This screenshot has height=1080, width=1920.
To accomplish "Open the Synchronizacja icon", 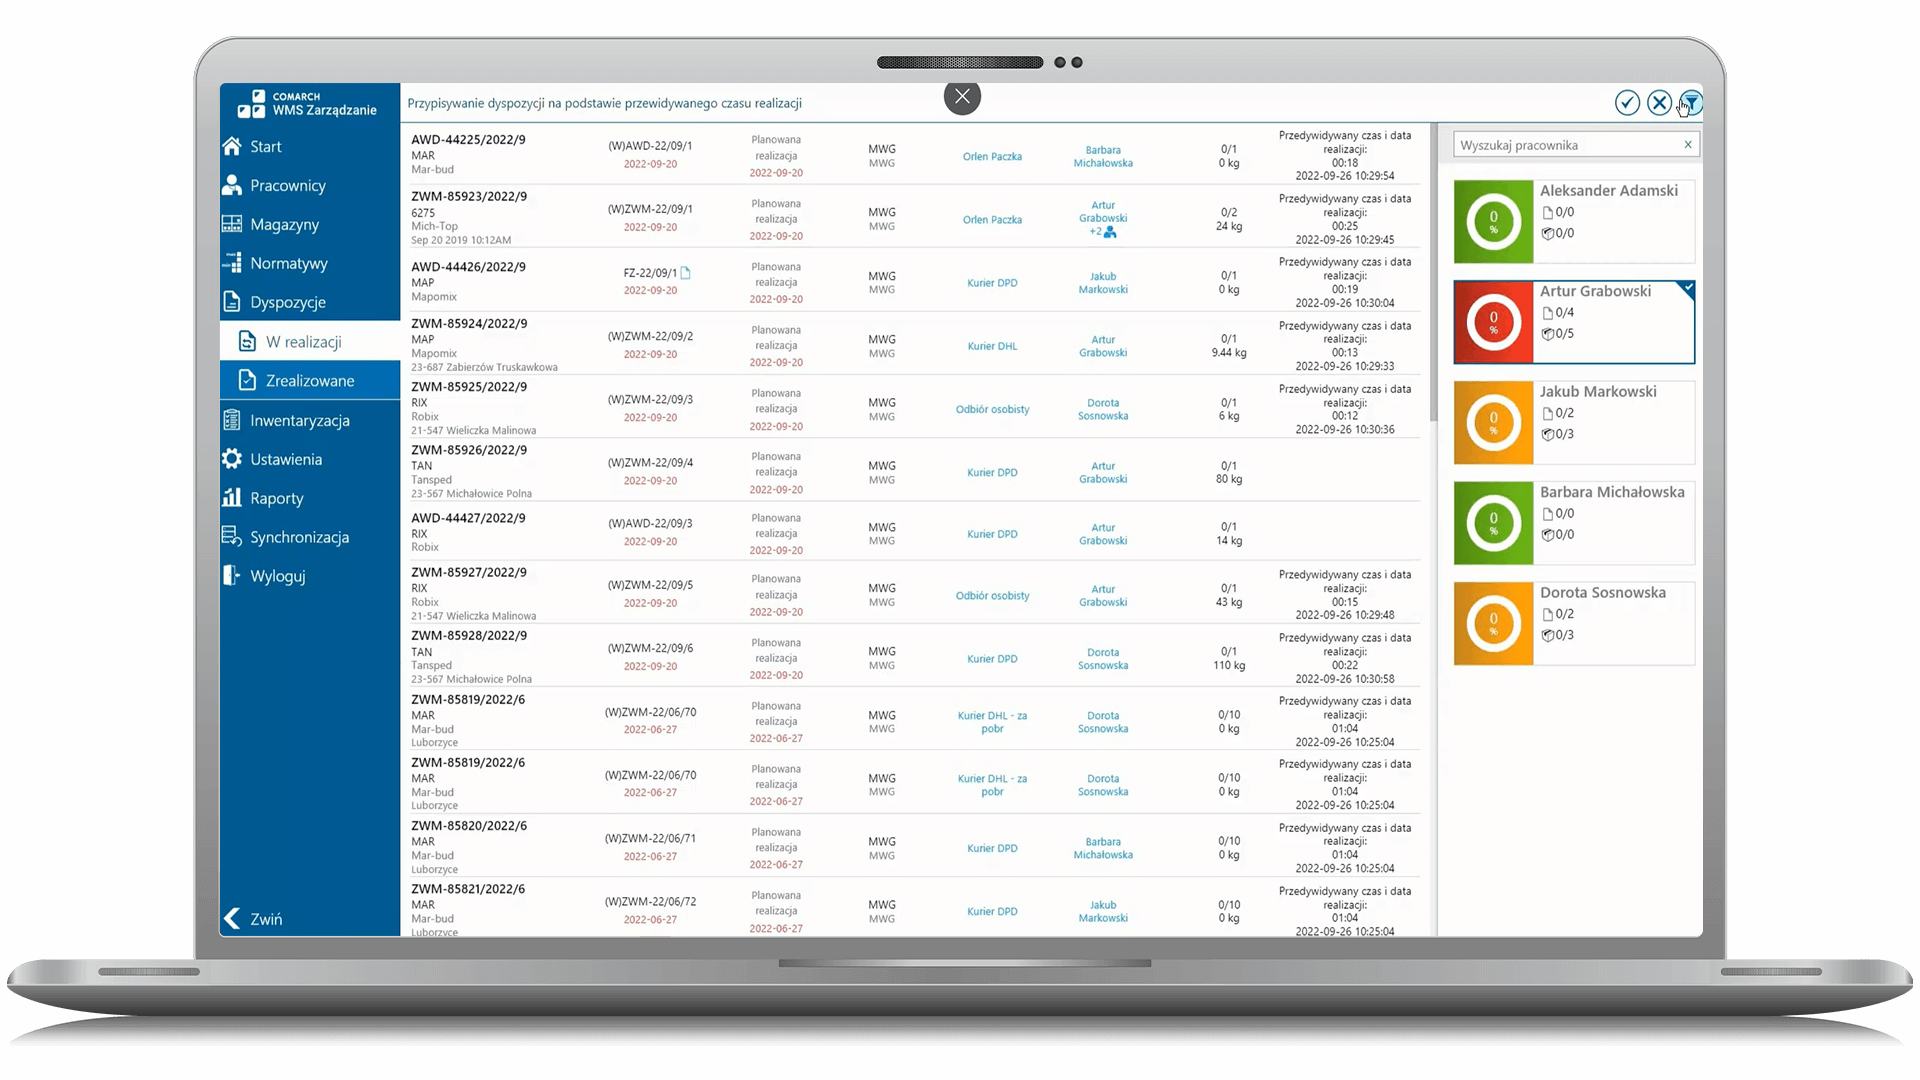I will [x=232, y=537].
